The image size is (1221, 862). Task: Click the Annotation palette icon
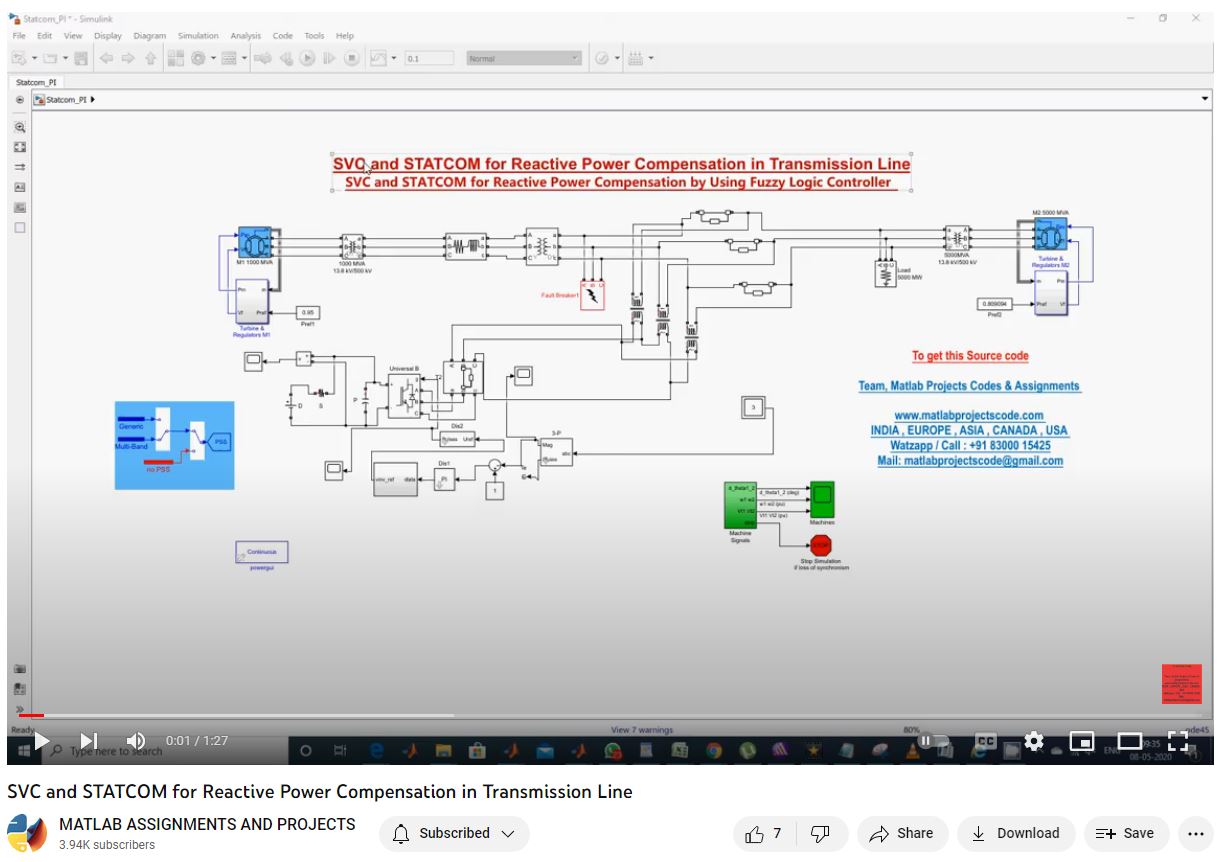[x=19, y=187]
